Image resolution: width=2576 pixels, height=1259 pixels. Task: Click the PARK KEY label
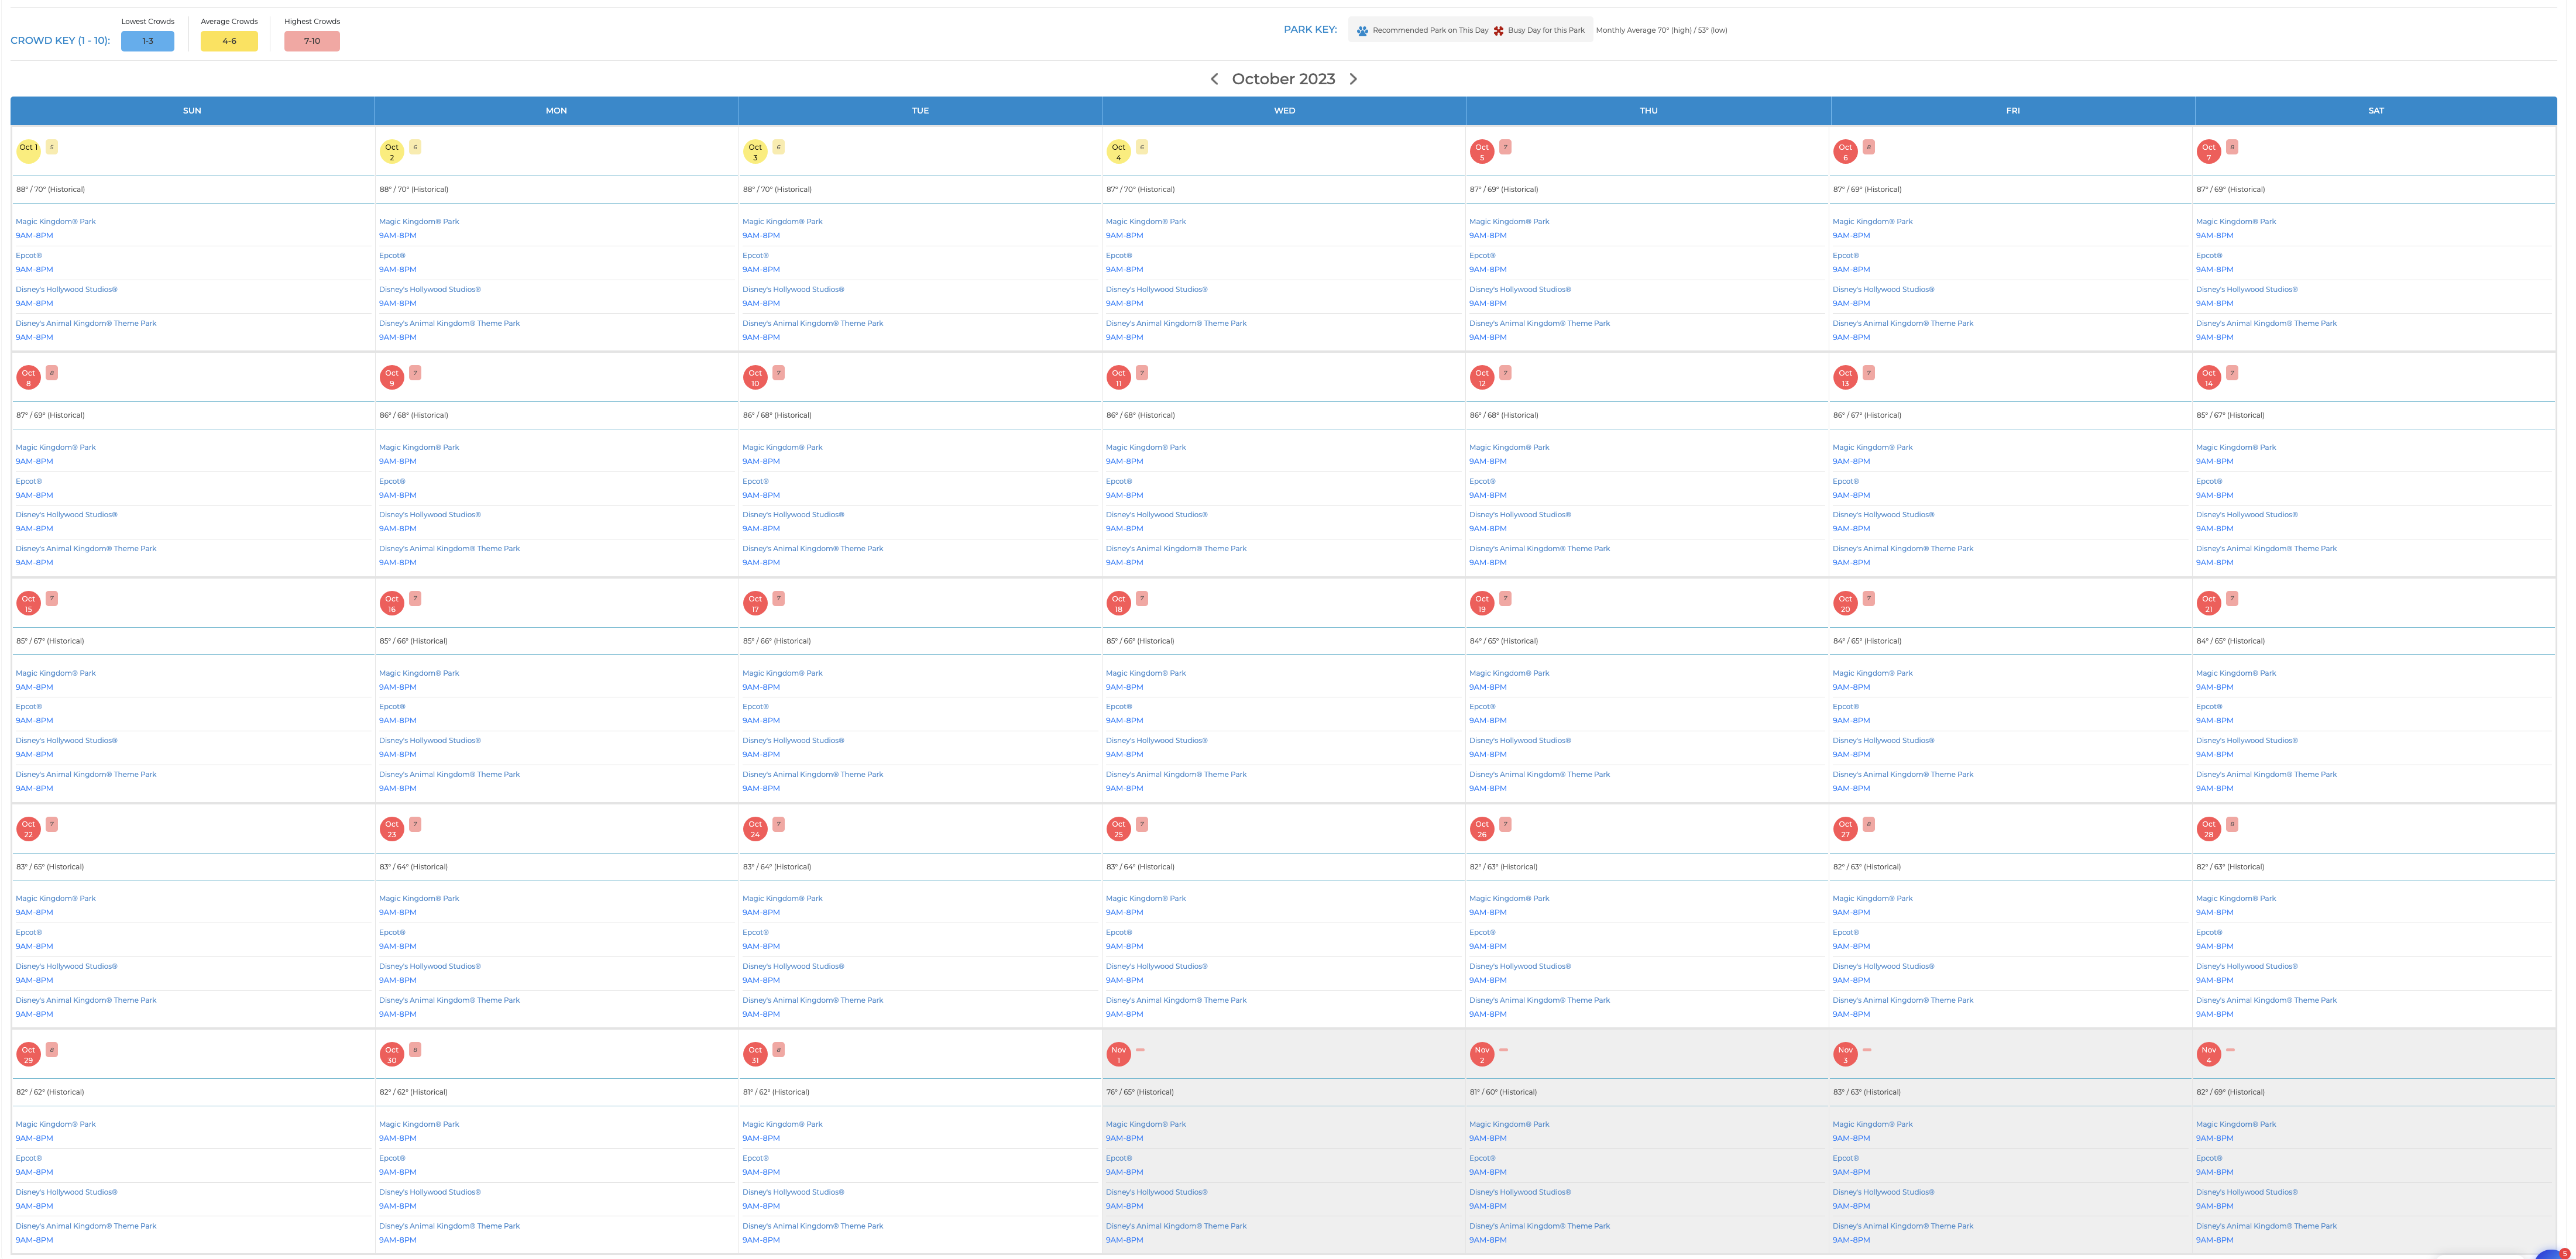point(1310,30)
